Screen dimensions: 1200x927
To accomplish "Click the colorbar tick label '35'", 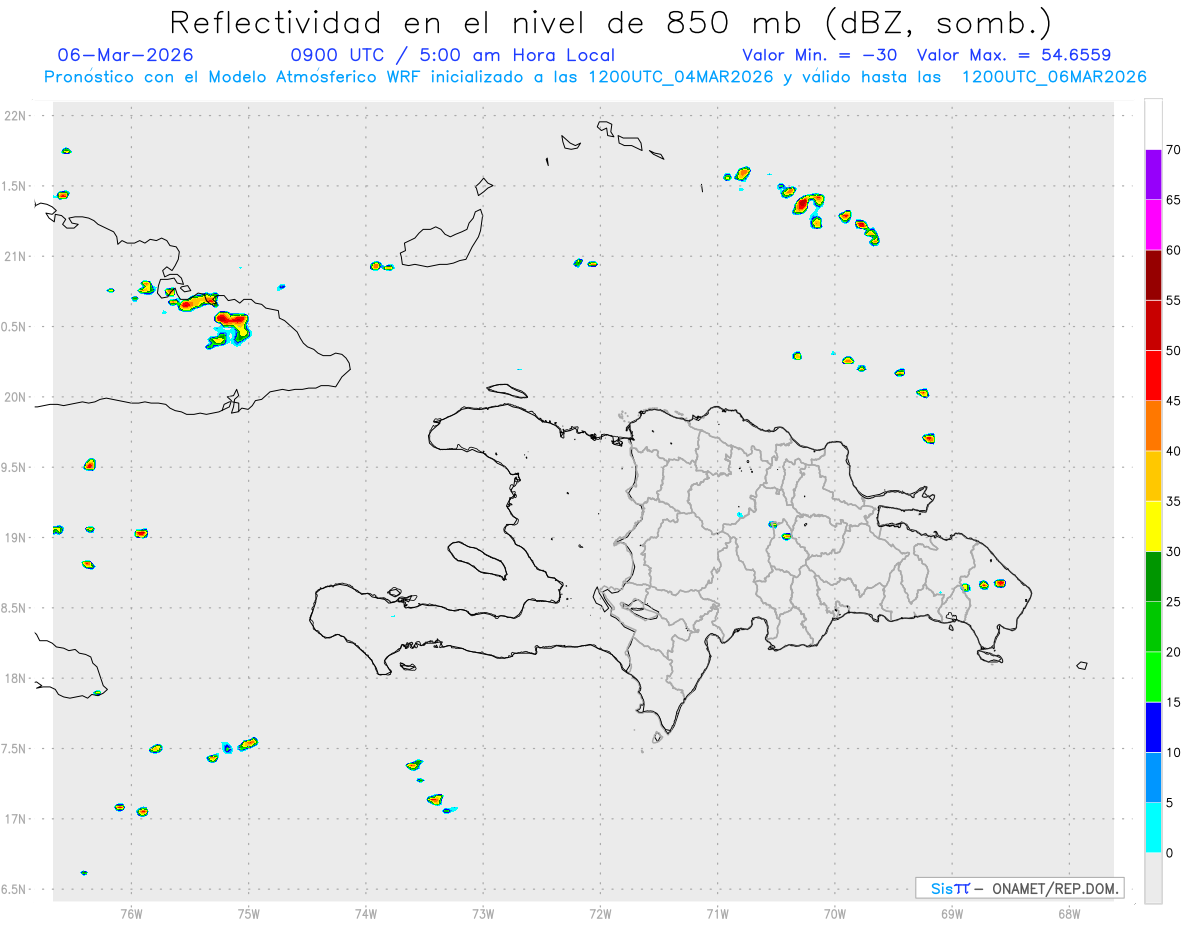I will [x=1173, y=501].
